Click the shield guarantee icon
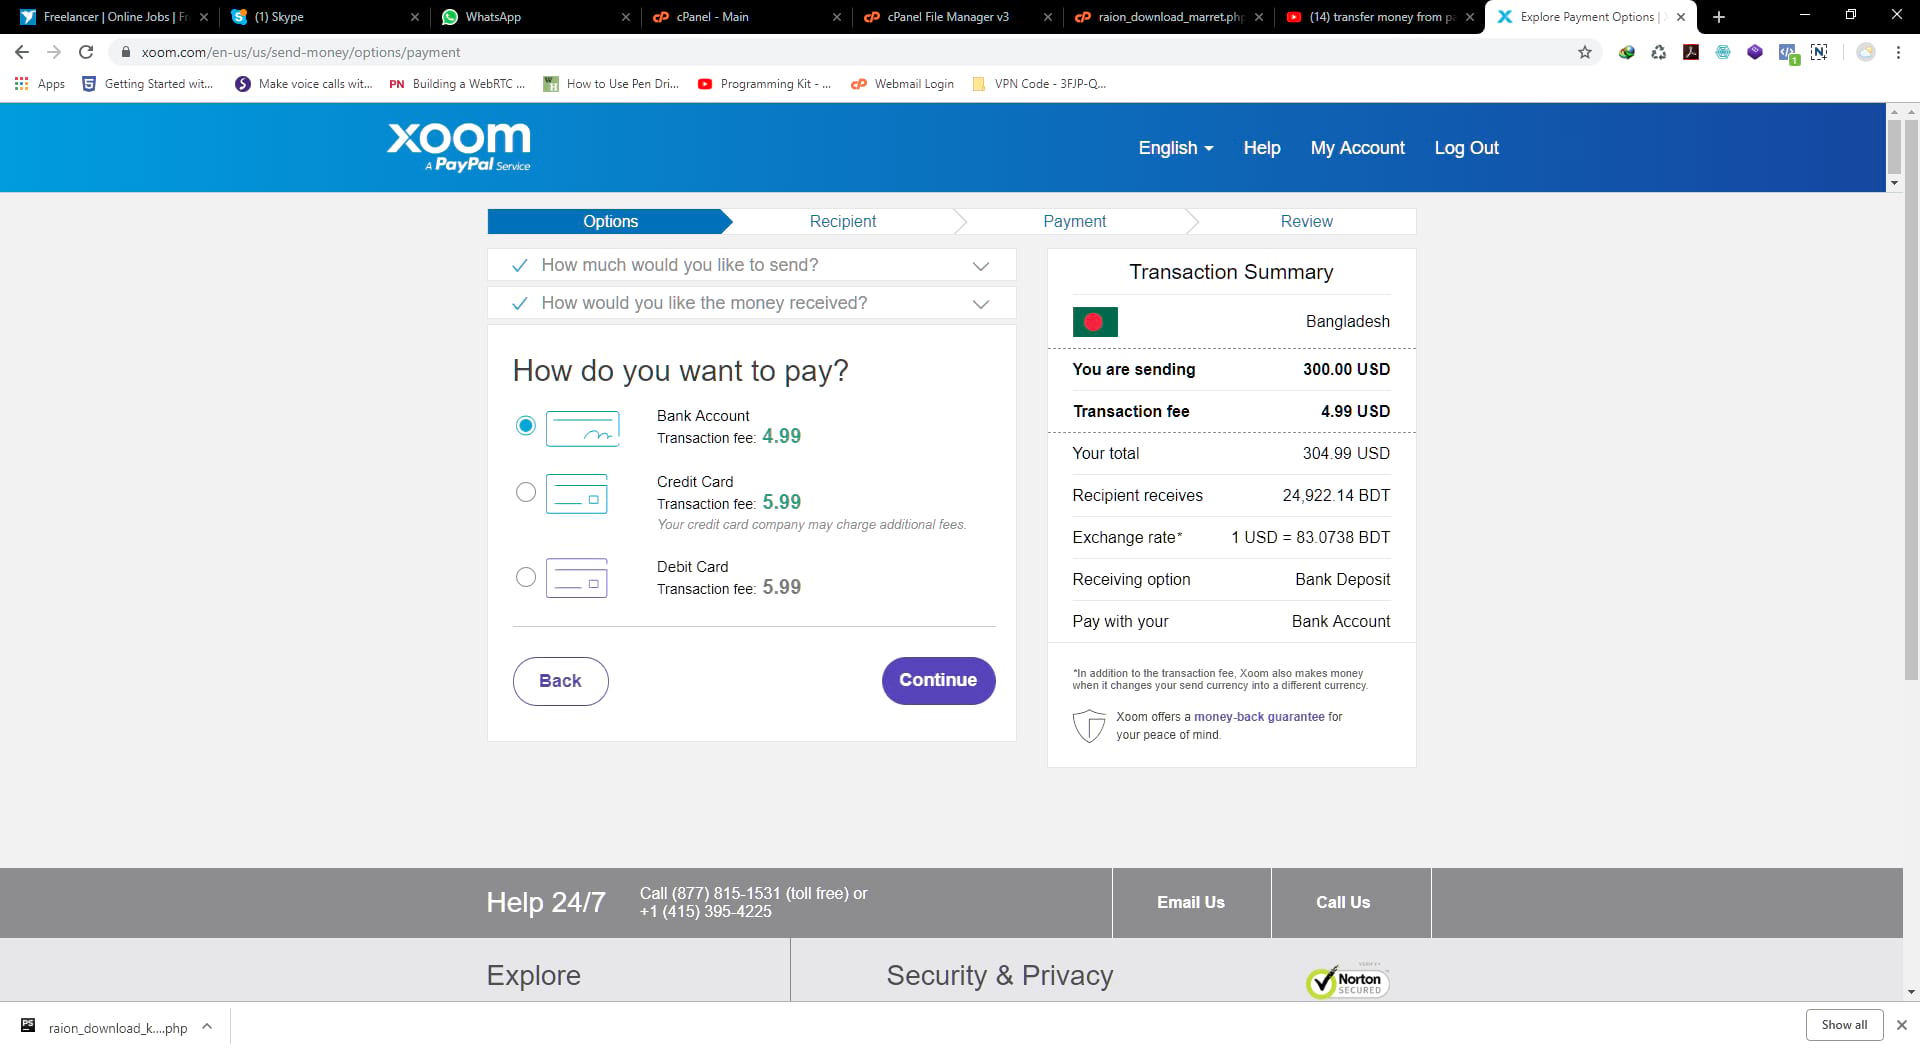This screenshot has width=1920, height=1050. tap(1088, 726)
